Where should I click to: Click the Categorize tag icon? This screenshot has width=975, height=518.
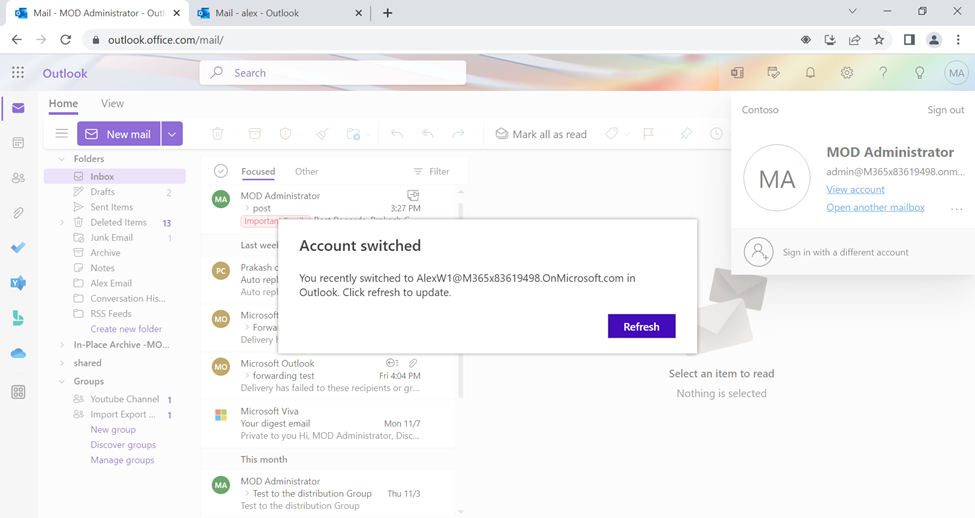[612, 134]
